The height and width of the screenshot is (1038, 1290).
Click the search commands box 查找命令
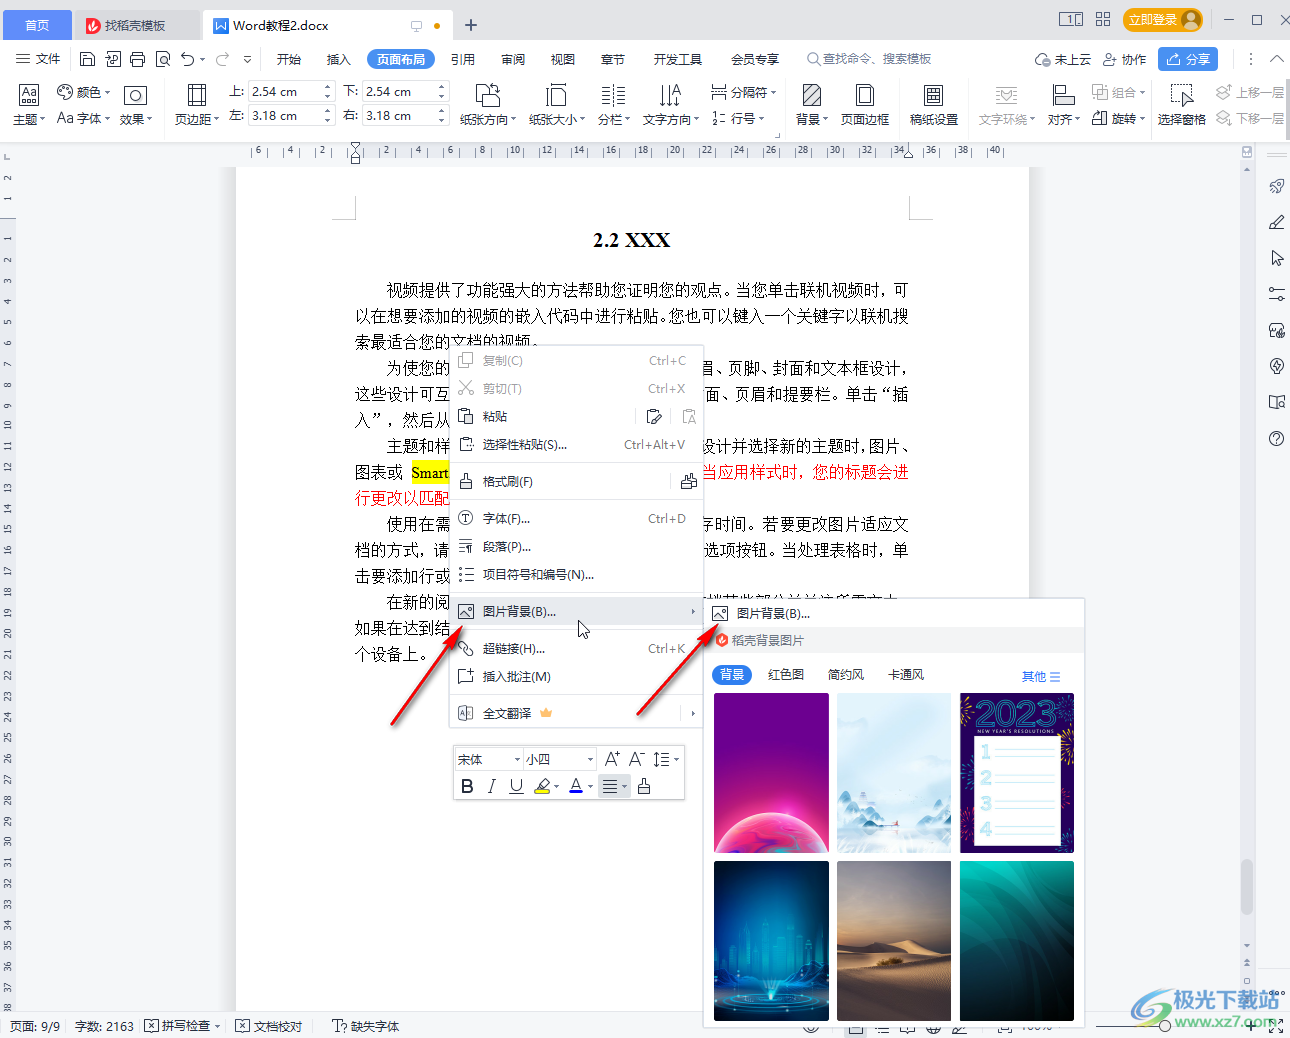point(870,59)
